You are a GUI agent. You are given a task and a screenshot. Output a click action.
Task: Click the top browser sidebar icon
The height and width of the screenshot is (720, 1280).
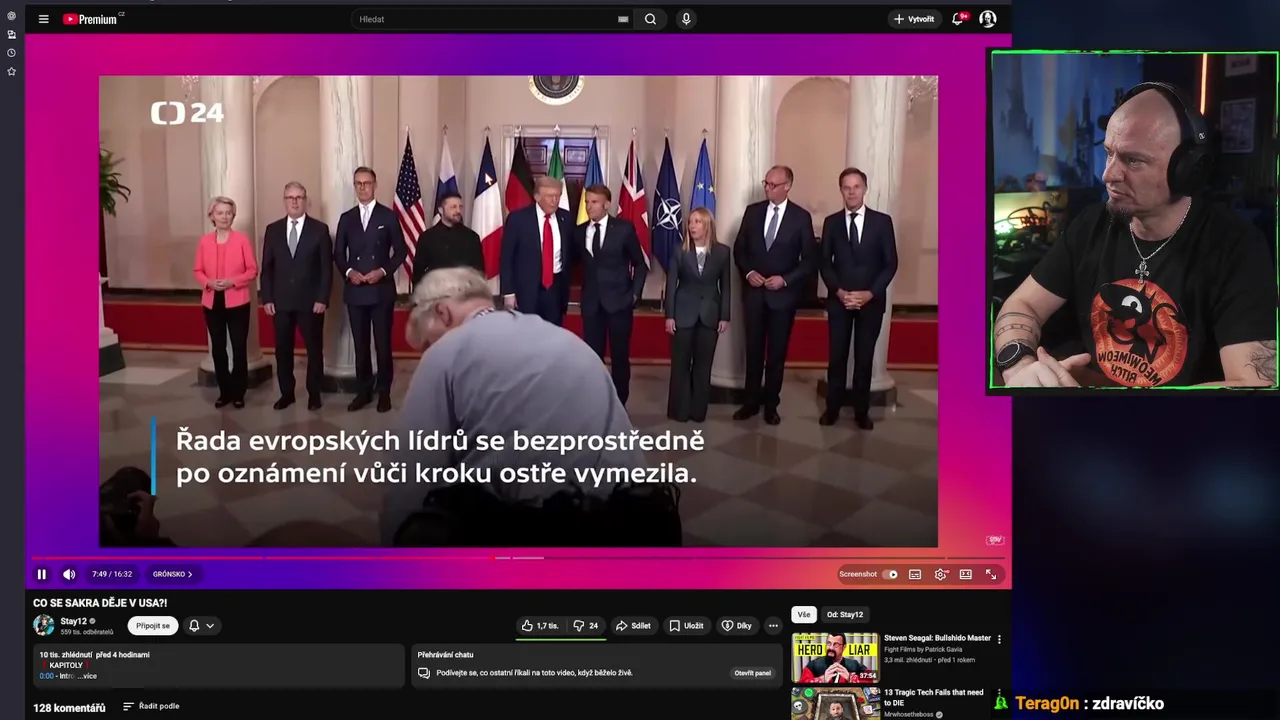click(x=11, y=16)
